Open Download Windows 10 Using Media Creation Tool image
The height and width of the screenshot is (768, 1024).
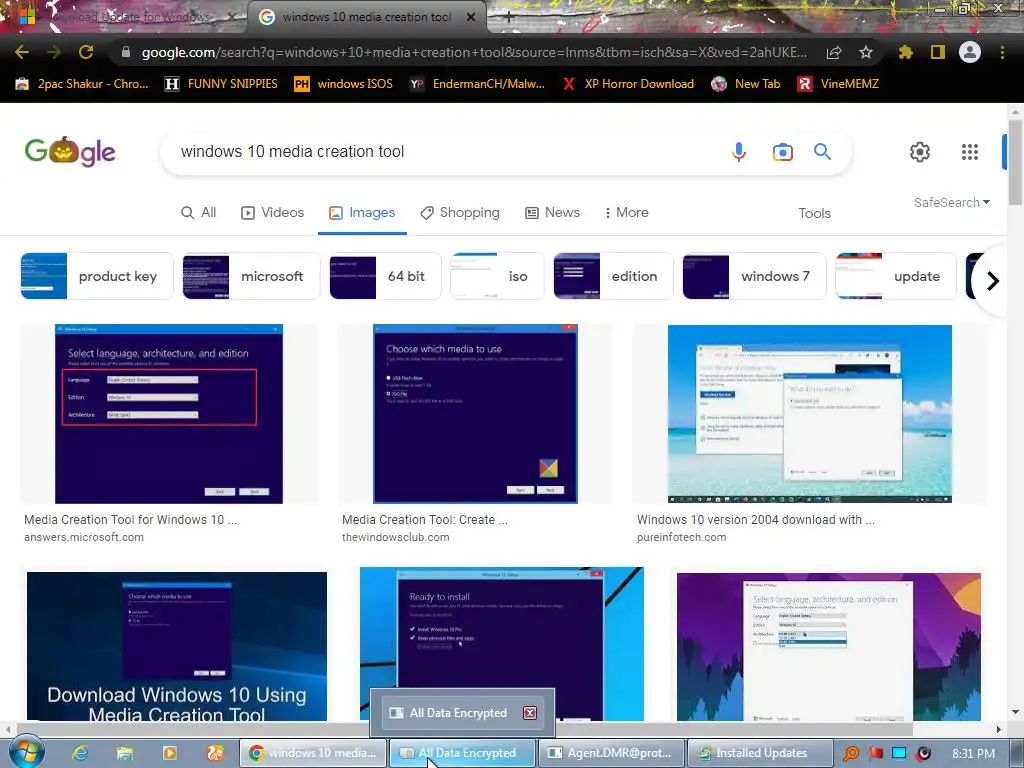coord(177,647)
